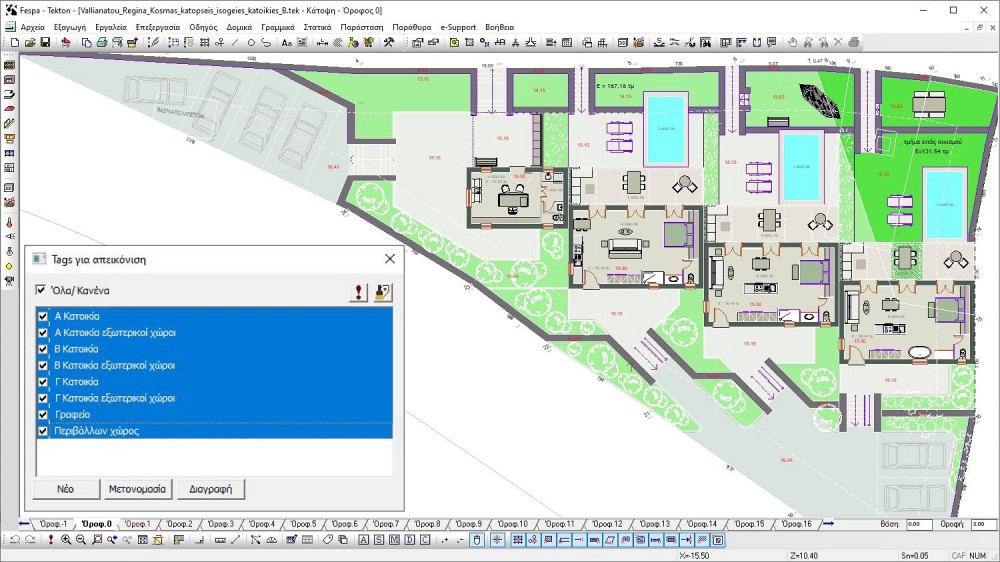
Task: Open the Εργαλεία menu
Action: click(111, 27)
